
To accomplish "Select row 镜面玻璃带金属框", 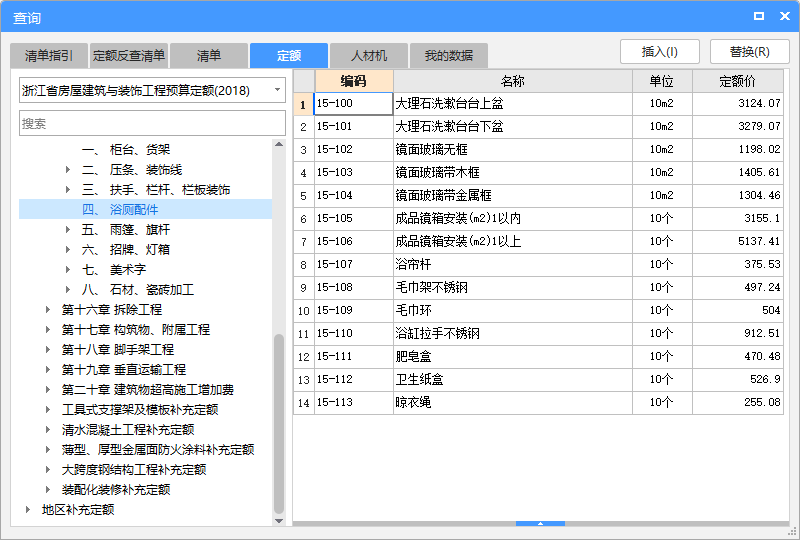I will point(538,195).
